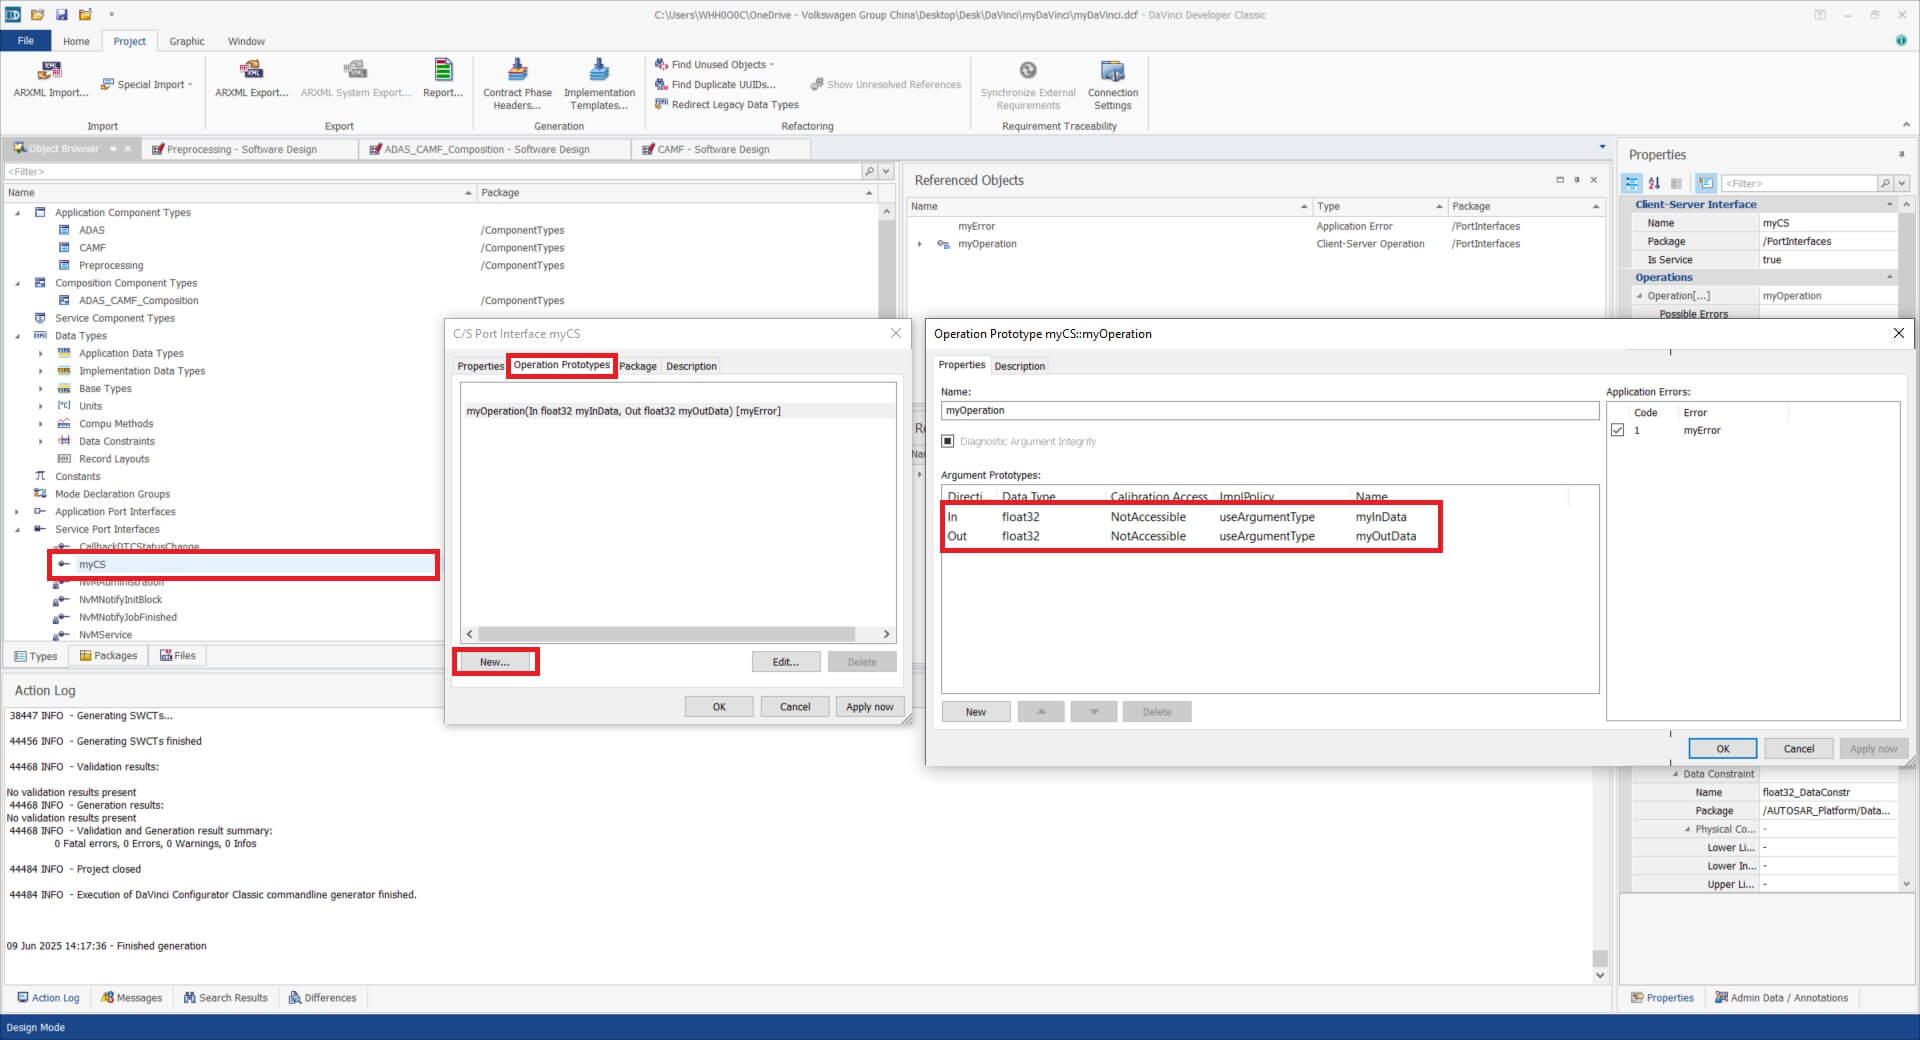Image resolution: width=1920 pixels, height=1040 pixels.
Task: Expand myOperation in Referenced Objects
Action: point(920,244)
